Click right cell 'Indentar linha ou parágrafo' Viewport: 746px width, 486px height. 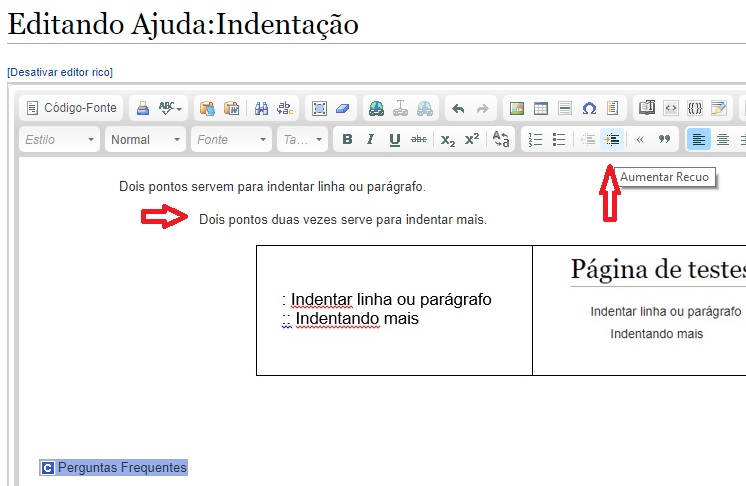(x=666, y=311)
